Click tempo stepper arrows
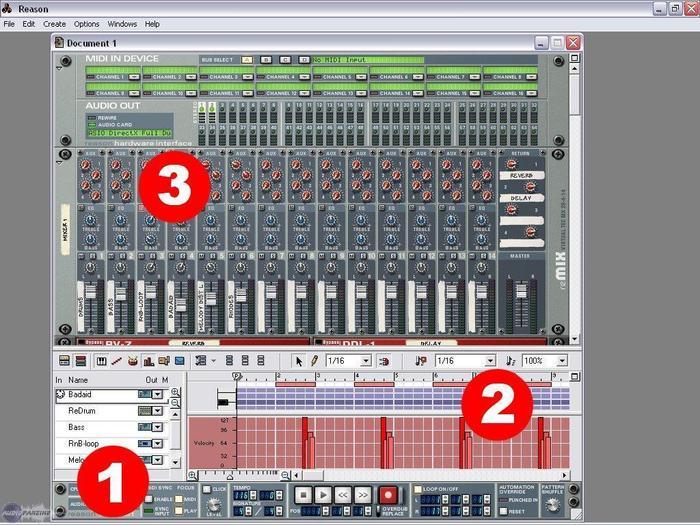 [x=253, y=496]
